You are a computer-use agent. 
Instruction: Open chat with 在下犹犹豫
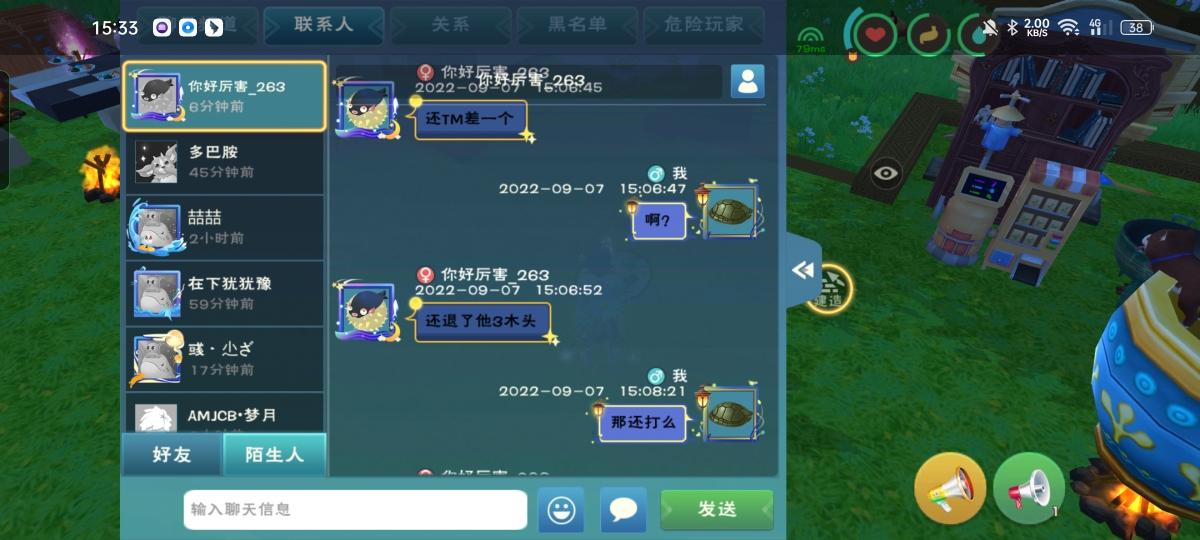tap(224, 293)
